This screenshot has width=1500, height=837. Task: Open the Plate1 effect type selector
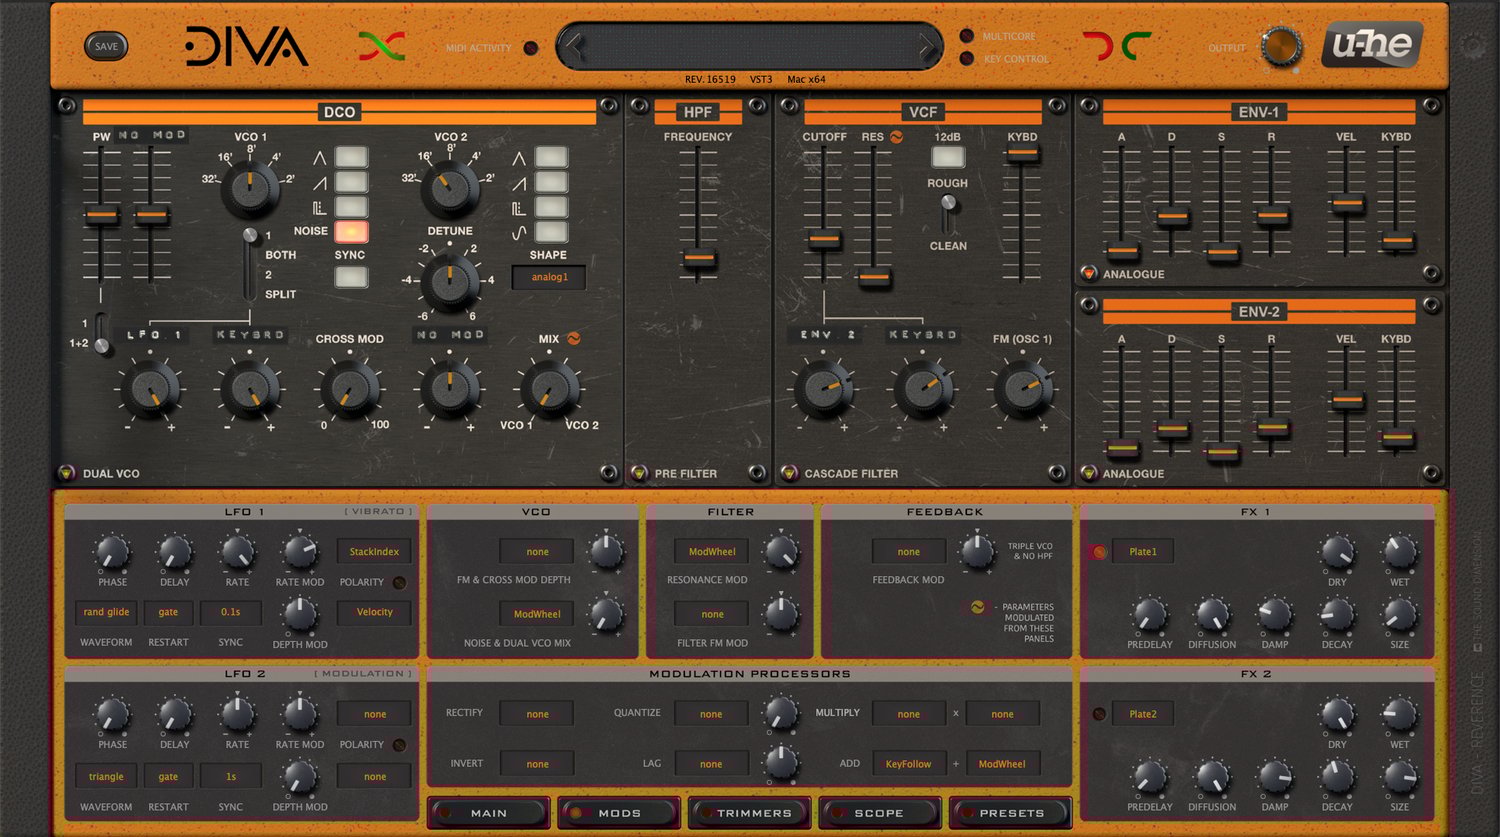pyautogui.click(x=1143, y=552)
